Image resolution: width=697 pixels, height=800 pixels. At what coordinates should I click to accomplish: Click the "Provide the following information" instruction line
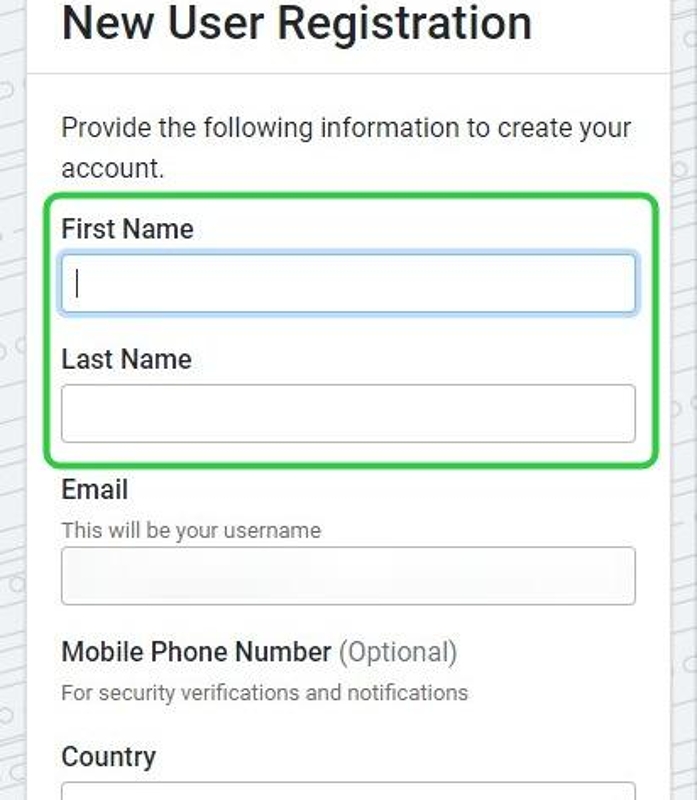click(346, 128)
